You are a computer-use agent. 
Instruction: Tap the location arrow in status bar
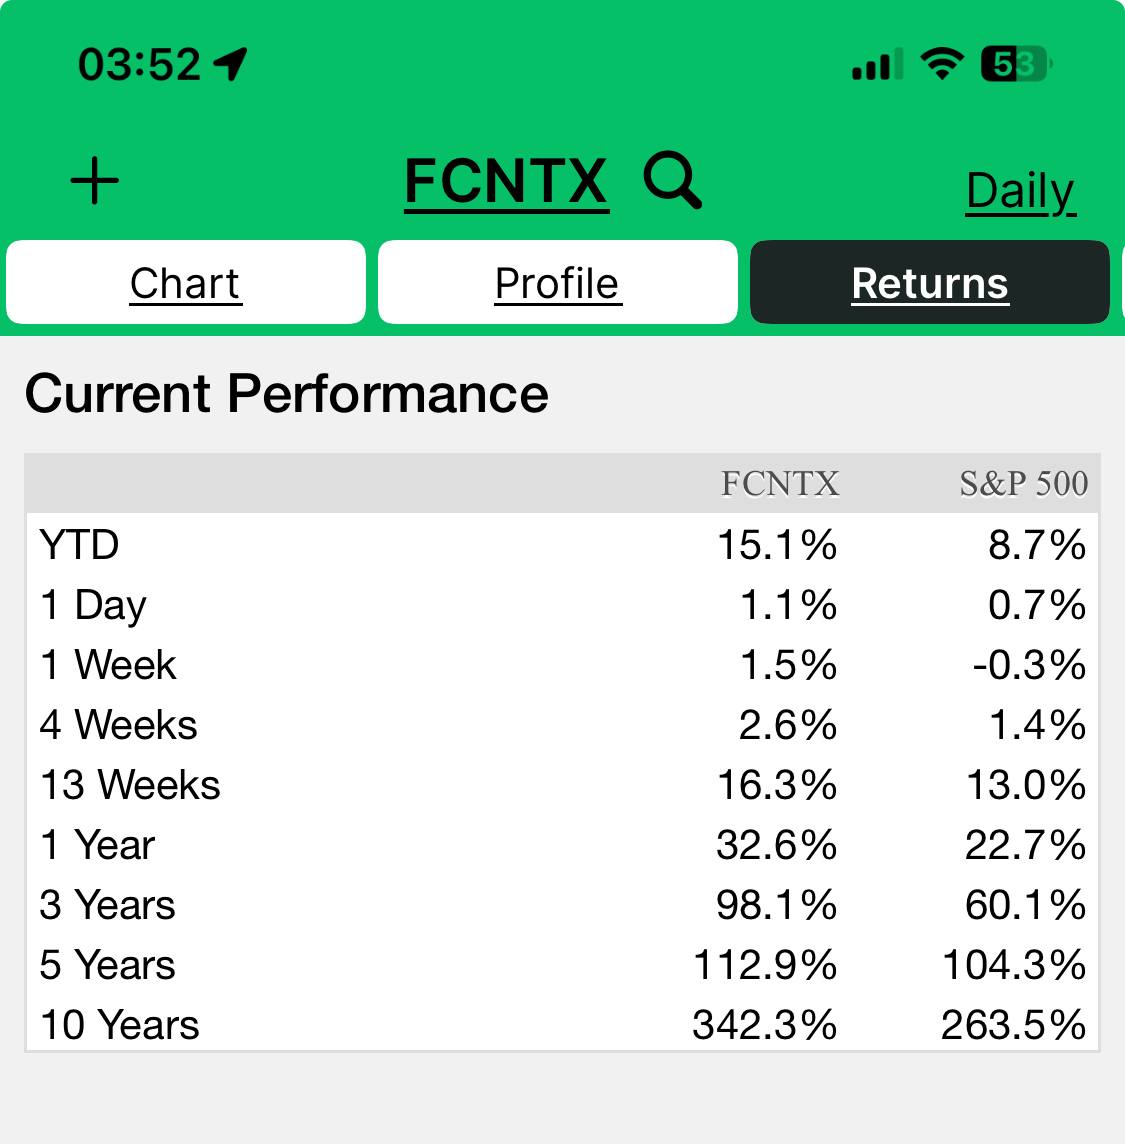tap(231, 65)
